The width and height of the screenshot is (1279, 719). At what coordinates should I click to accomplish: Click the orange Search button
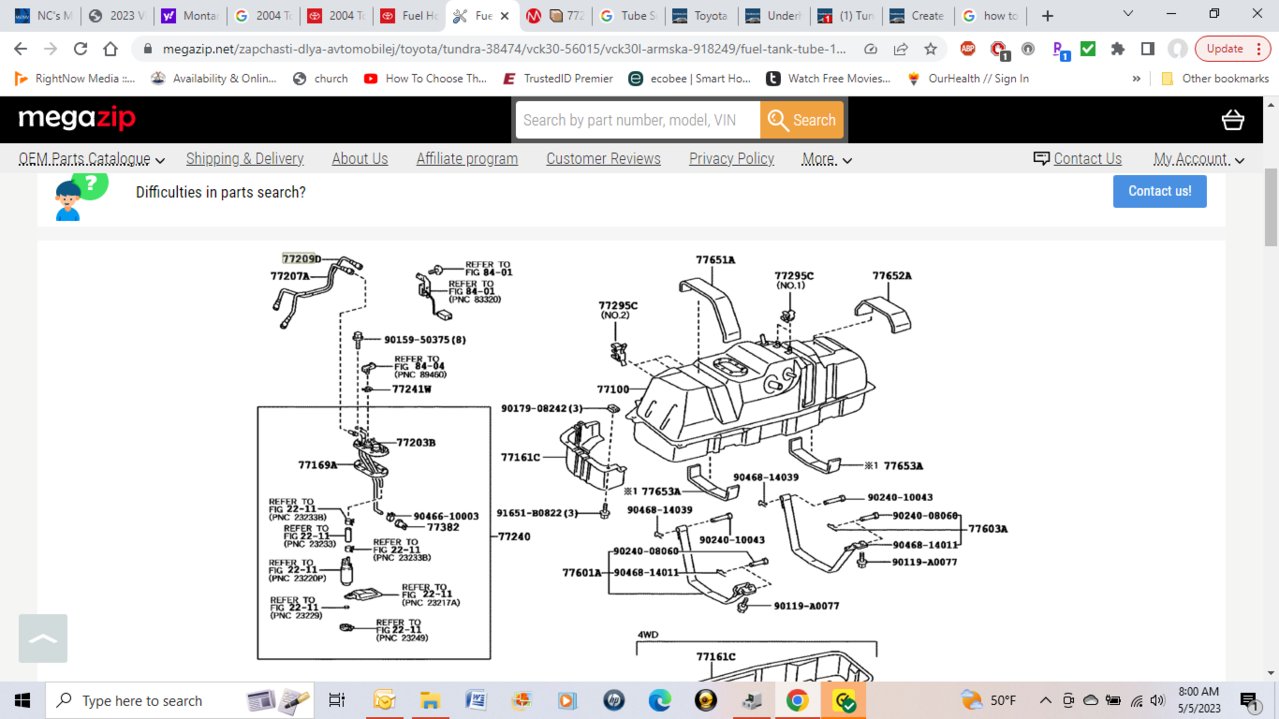802,120
